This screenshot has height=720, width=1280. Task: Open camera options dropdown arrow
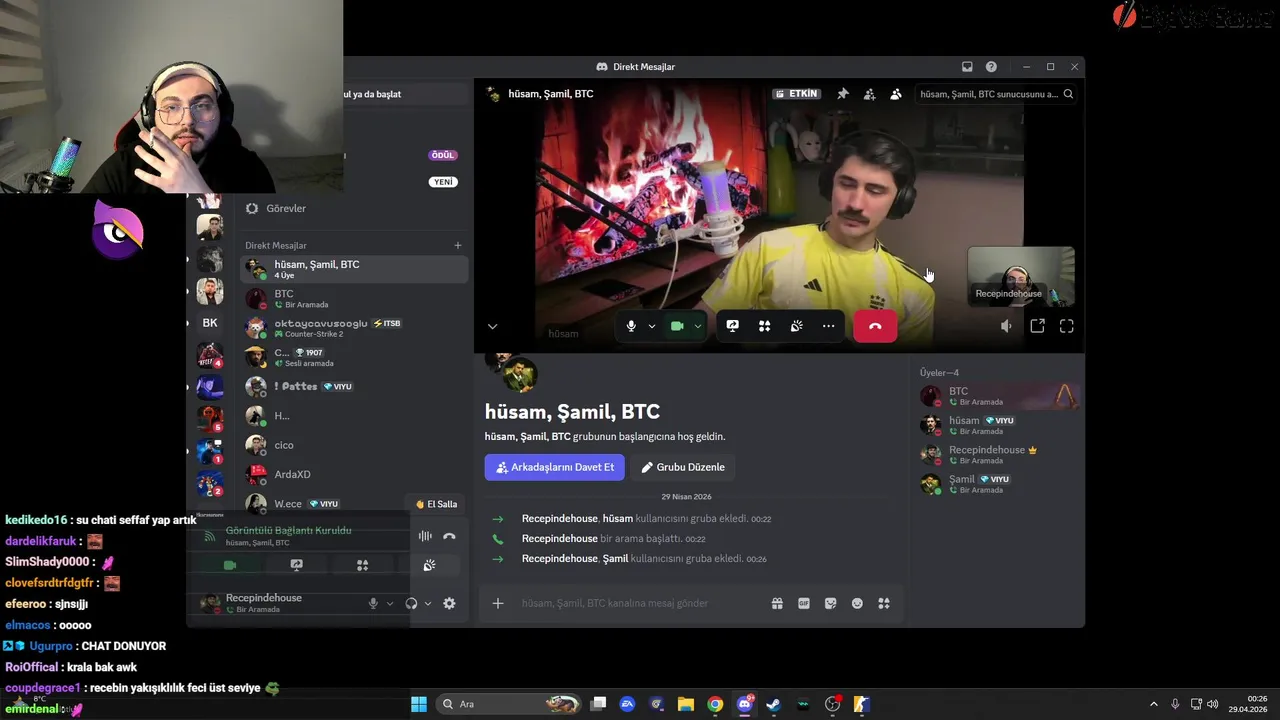click(x=698, y=326)
